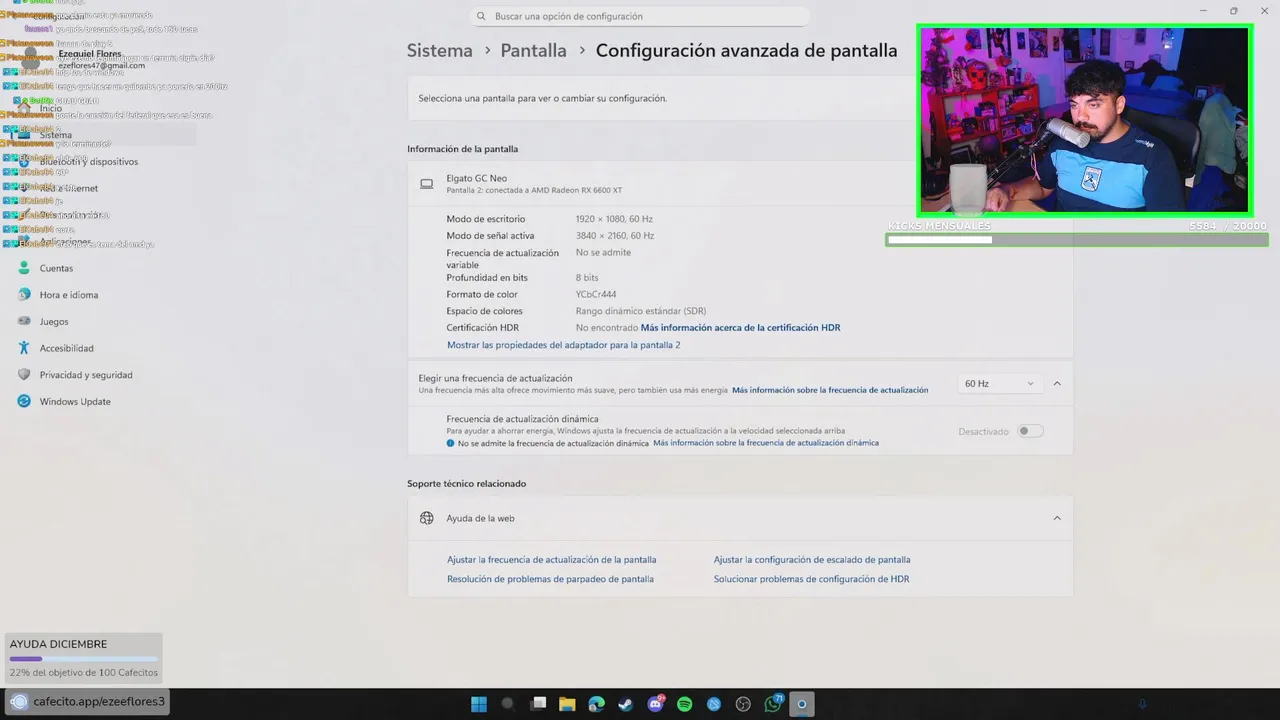The image size is (1280, 720).
Task: Open Privacidad y seguridad shield icon
Action: [x=24, y=375]
